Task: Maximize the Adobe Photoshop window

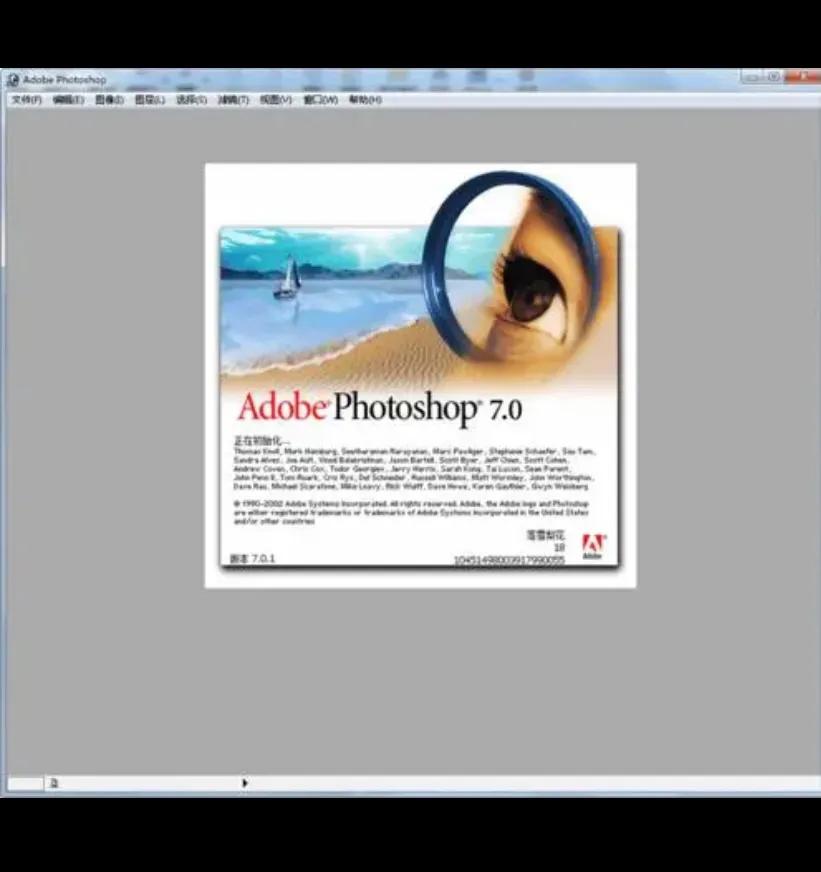Action: tap(774, 77)
